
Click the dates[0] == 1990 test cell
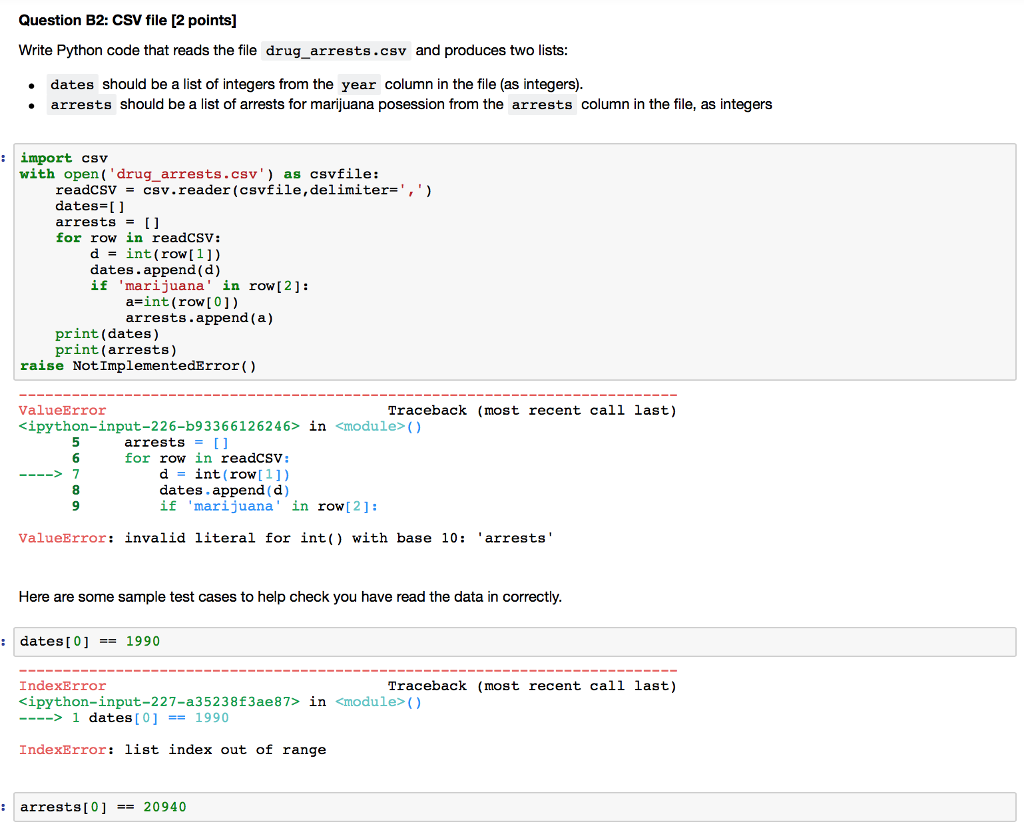click(88, 641)
